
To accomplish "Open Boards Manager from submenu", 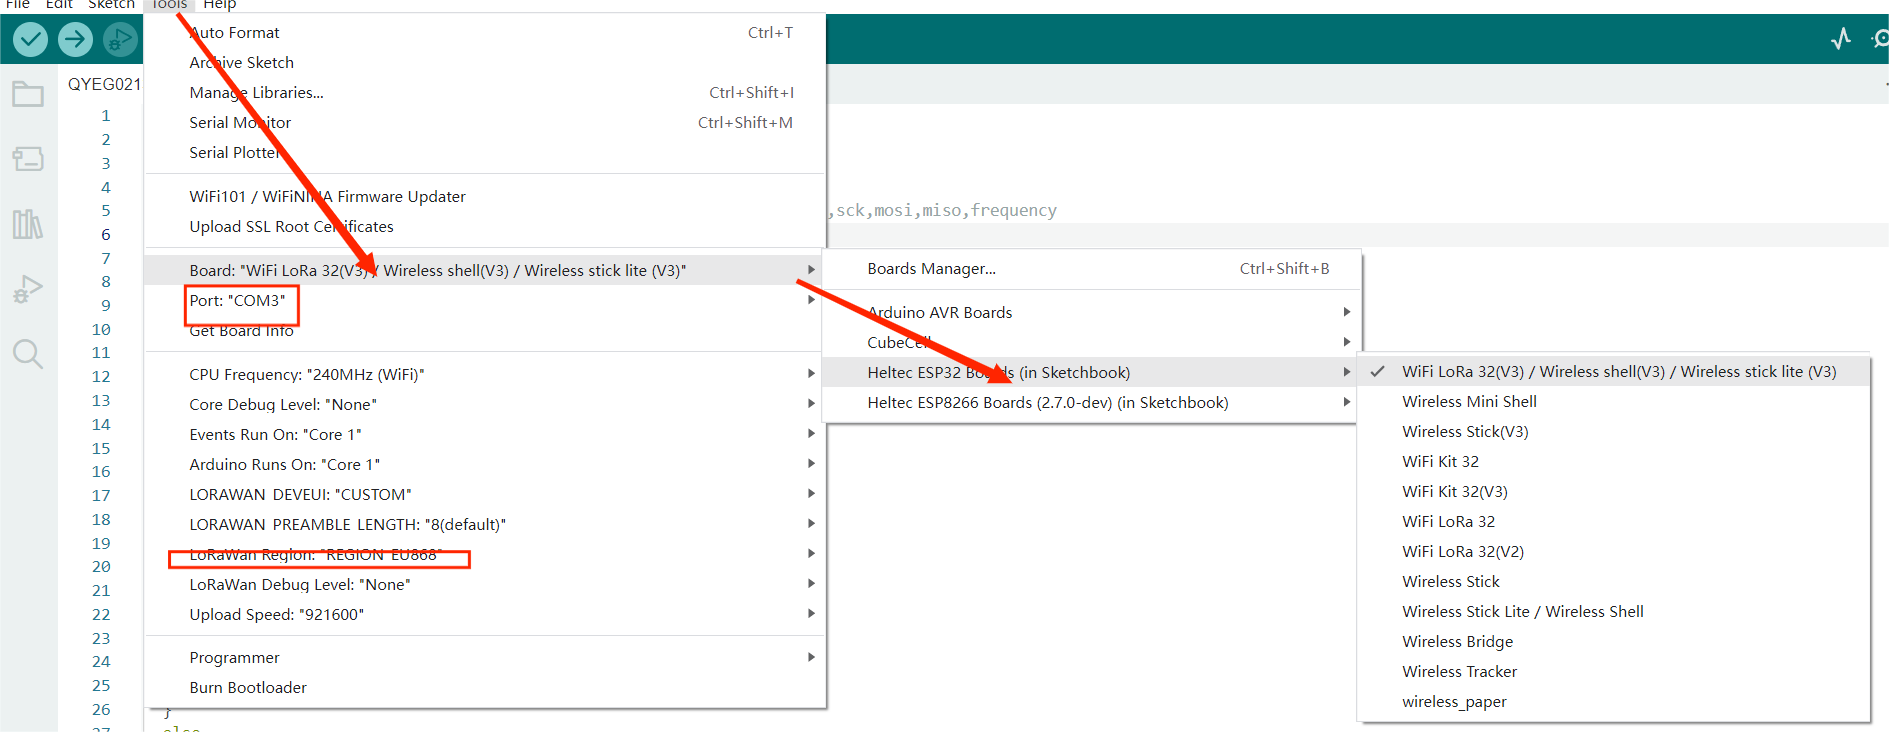I will click(931, 269).
